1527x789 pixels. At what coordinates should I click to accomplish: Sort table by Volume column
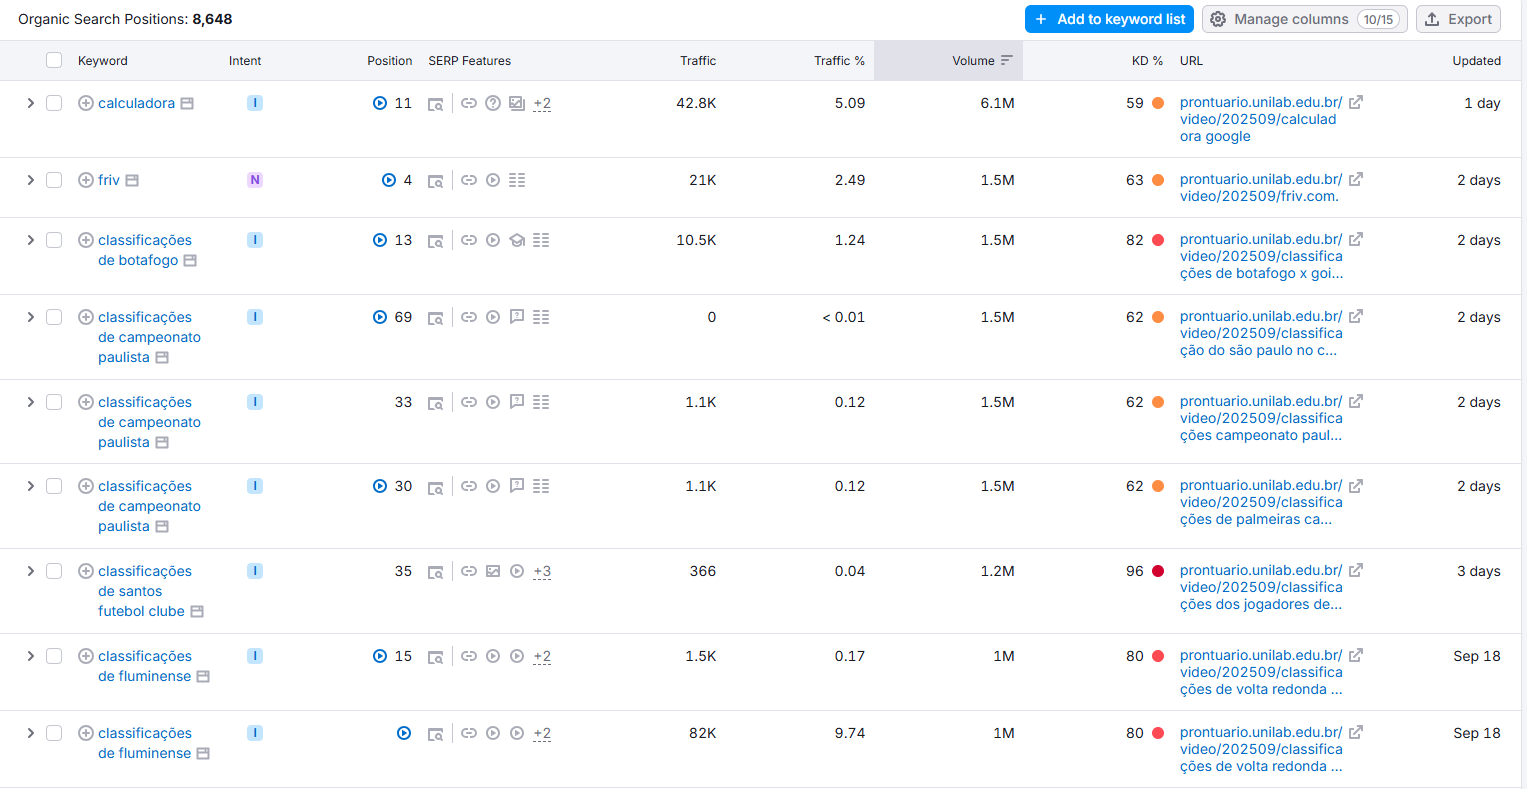[973, 61]
